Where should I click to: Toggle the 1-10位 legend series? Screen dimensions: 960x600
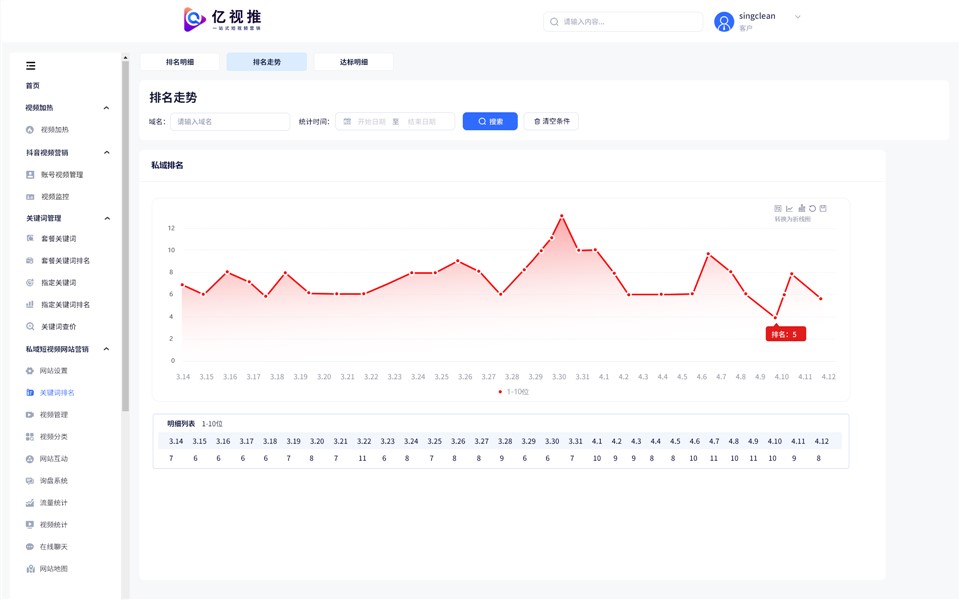pyautogui.click(x=513, y=392)
